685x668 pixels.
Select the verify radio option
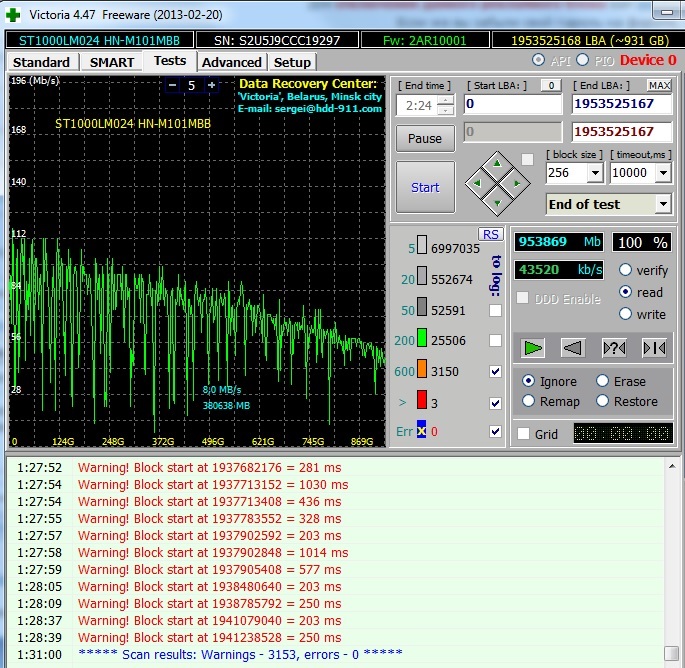[626, 270]
